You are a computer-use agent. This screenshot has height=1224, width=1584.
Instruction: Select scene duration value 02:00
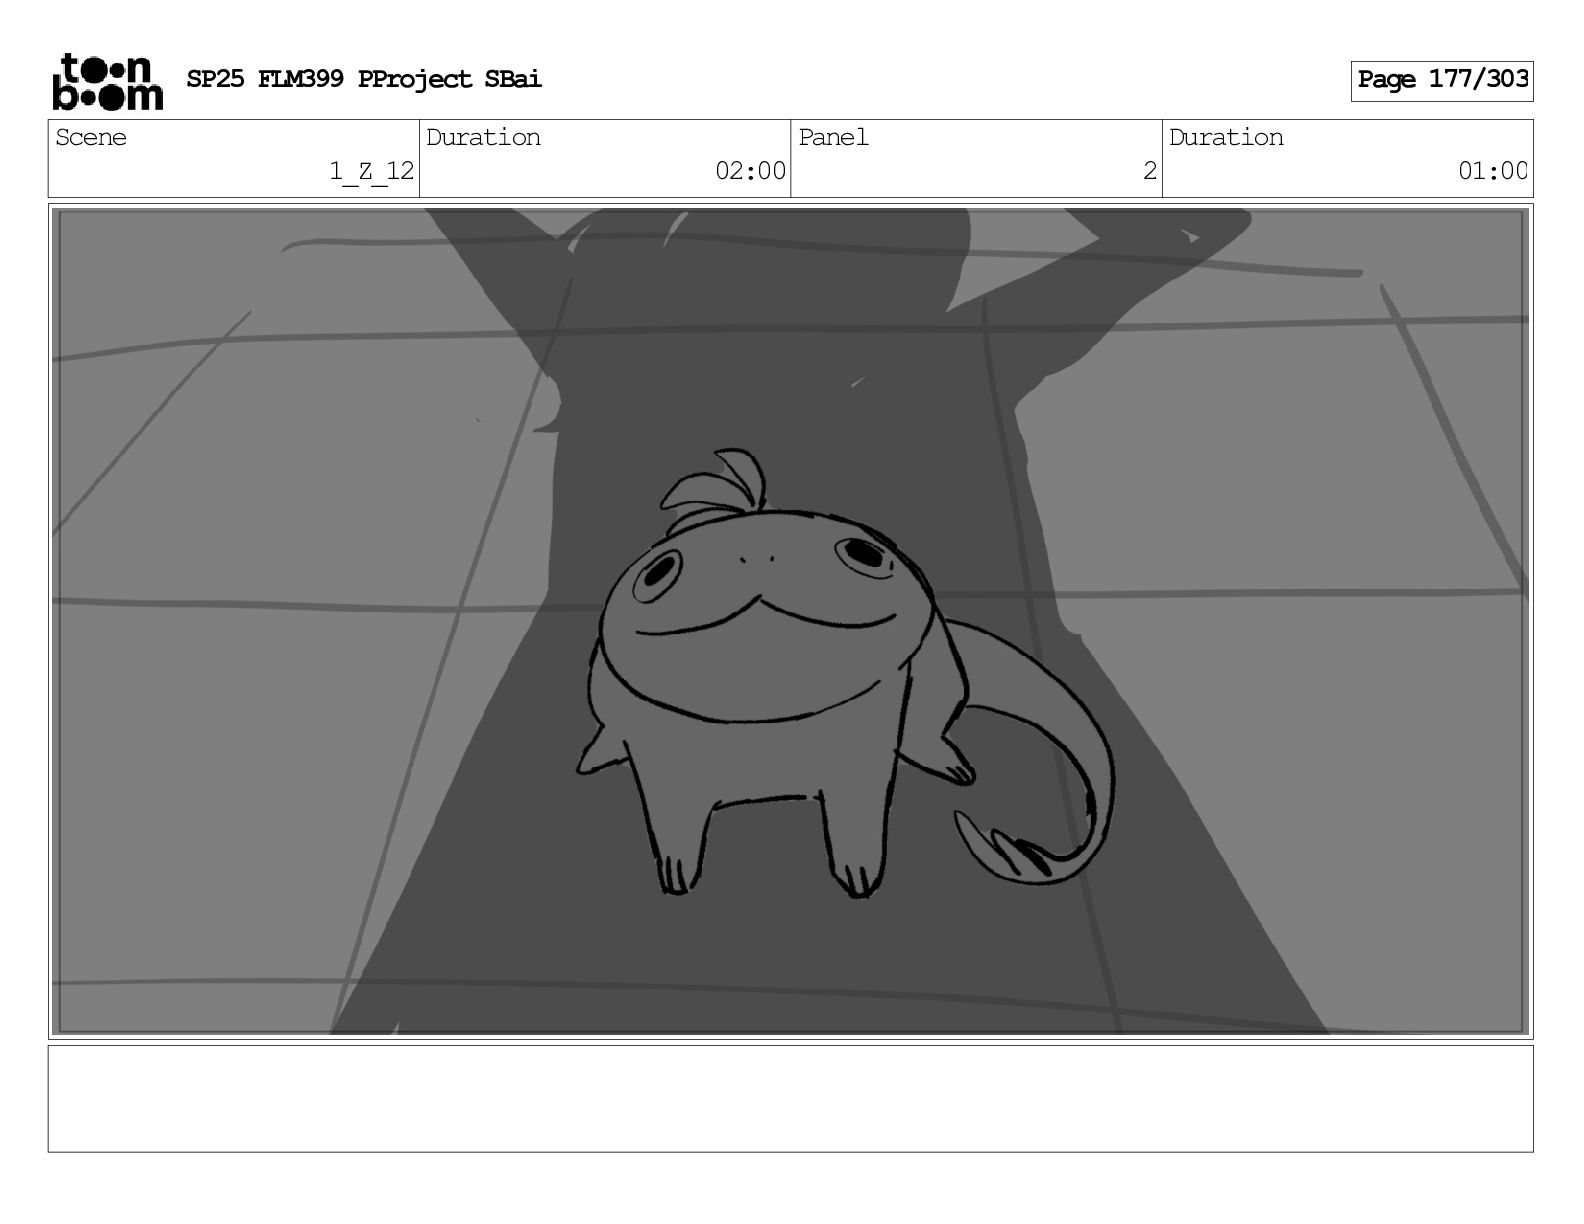[750, 171]
